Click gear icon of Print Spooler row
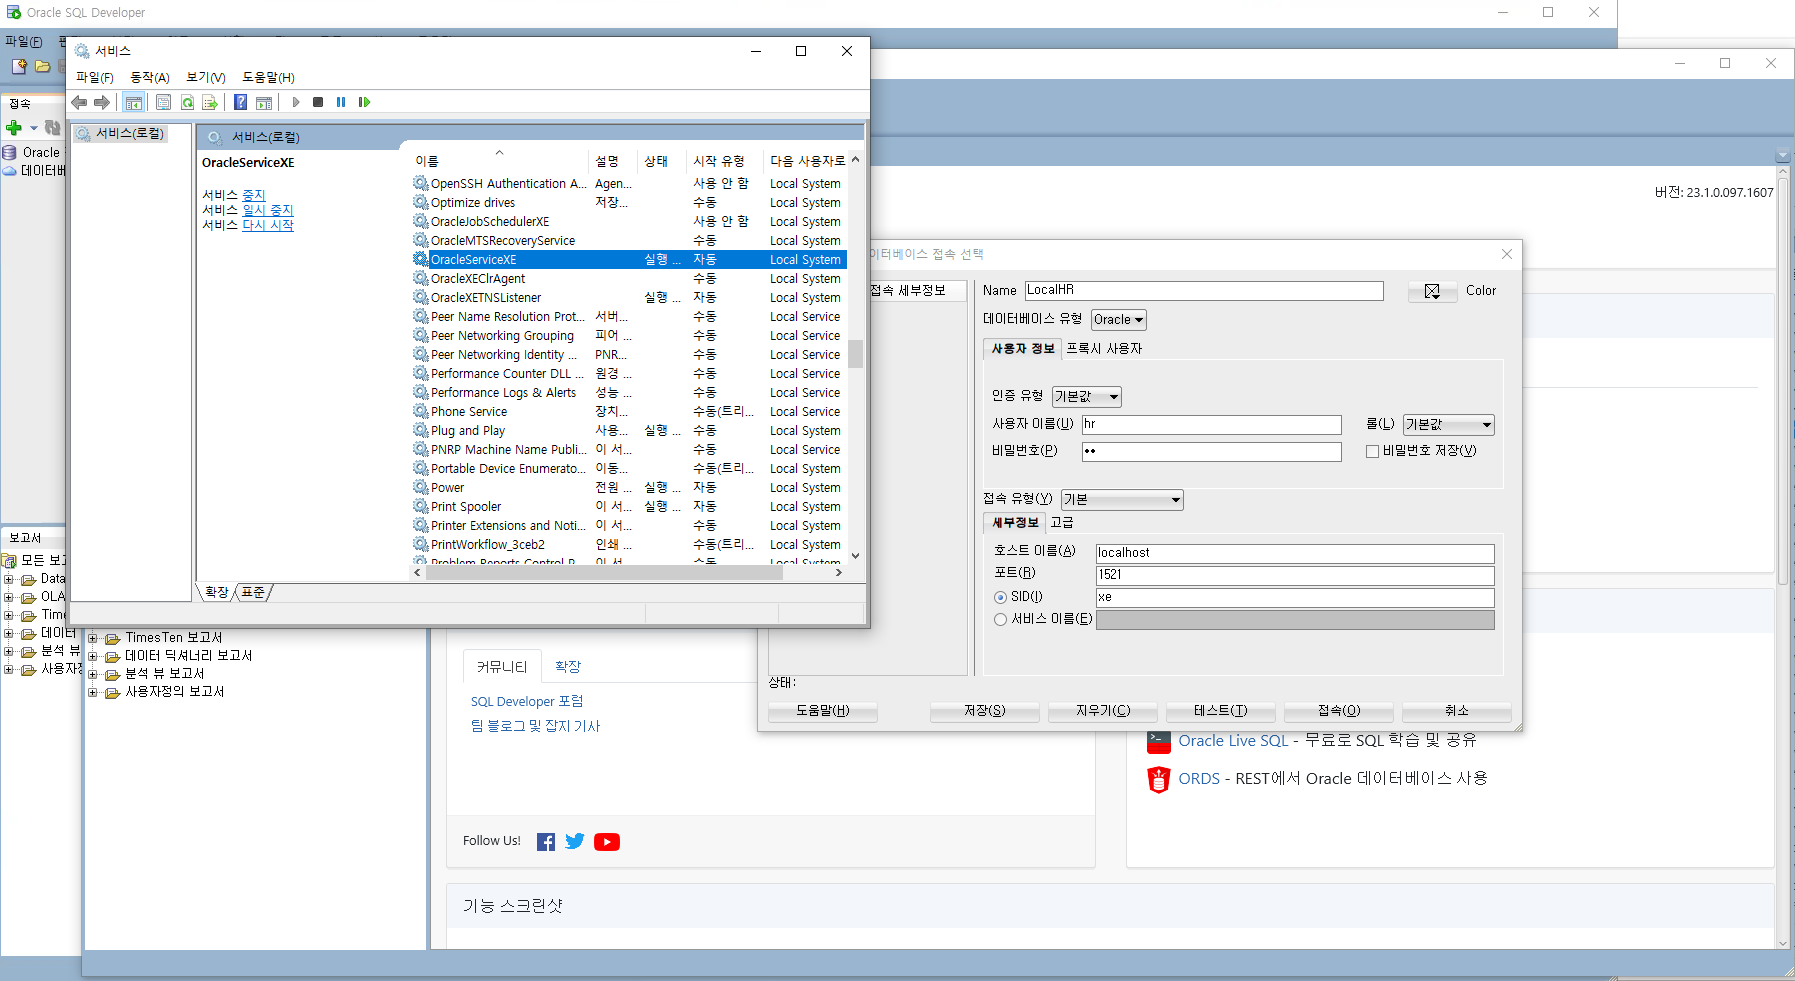This screenshot has width=1795, height=981. [x=421, y=506]
